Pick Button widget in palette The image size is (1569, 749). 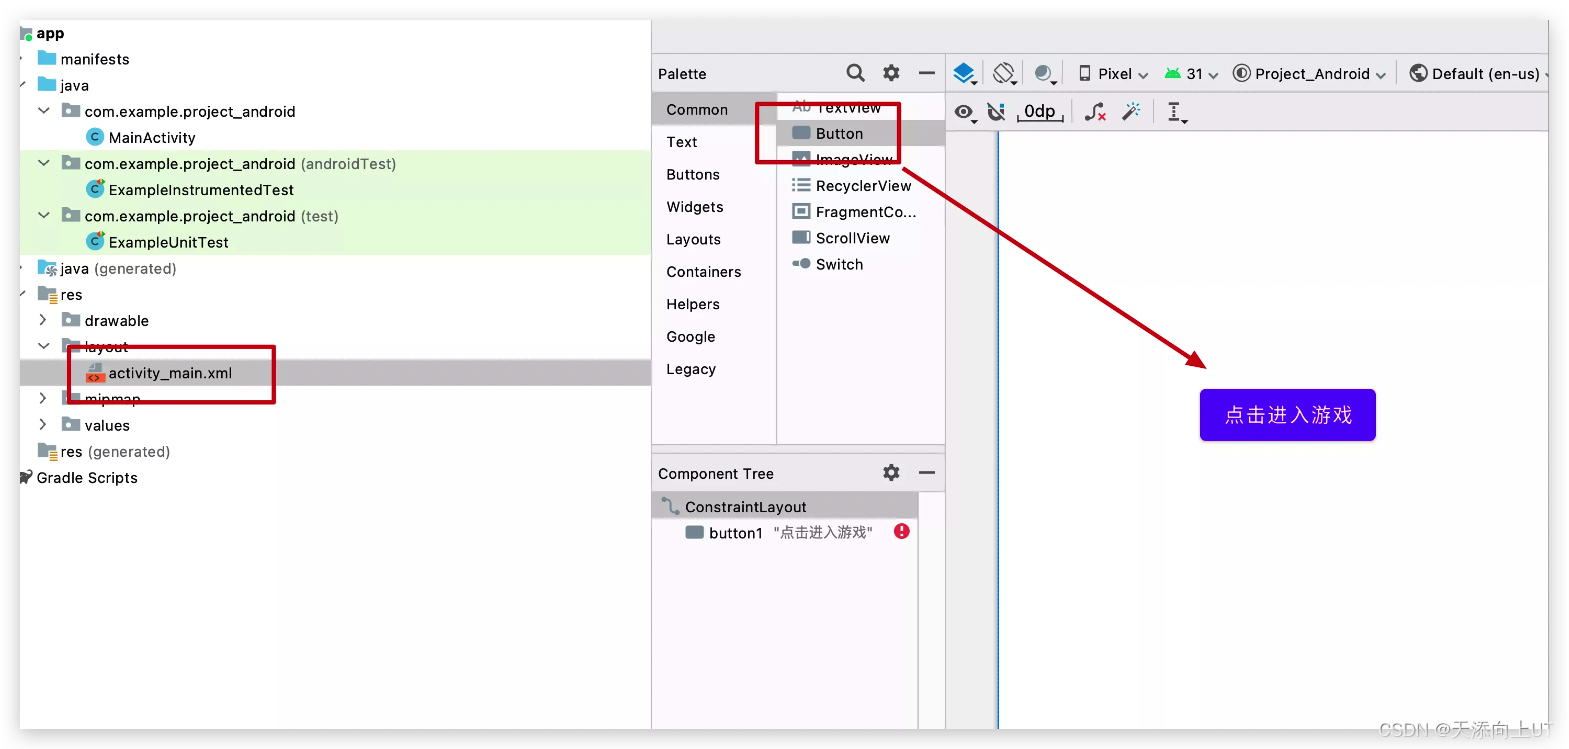(861, 134)
